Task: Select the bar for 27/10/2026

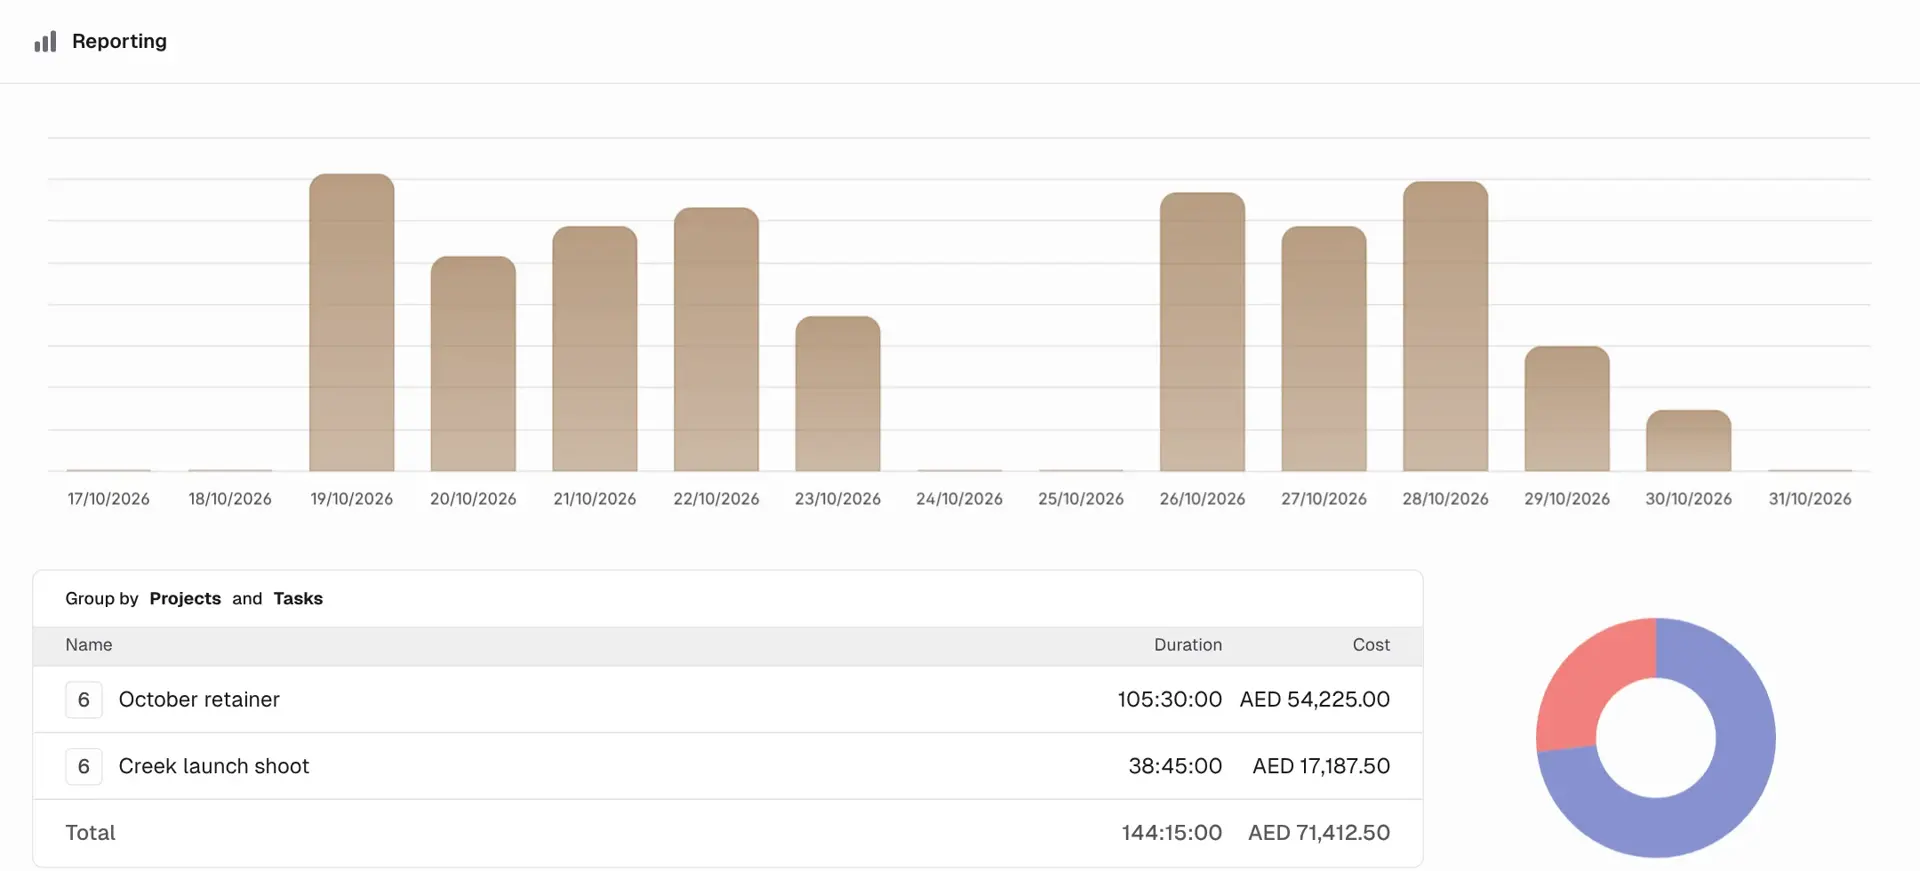Action: point(1324,348)
